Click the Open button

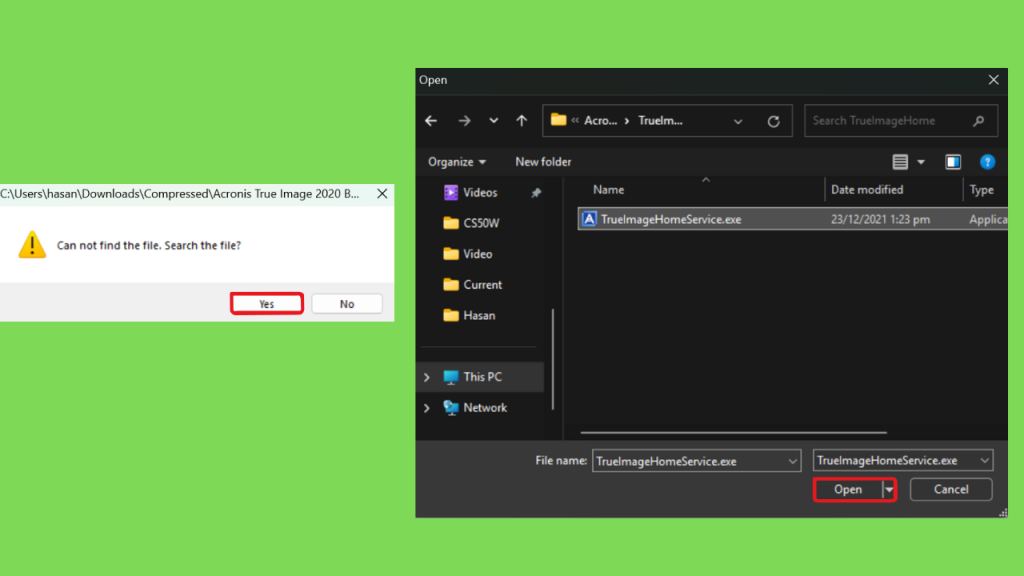[x=848, y=490]
